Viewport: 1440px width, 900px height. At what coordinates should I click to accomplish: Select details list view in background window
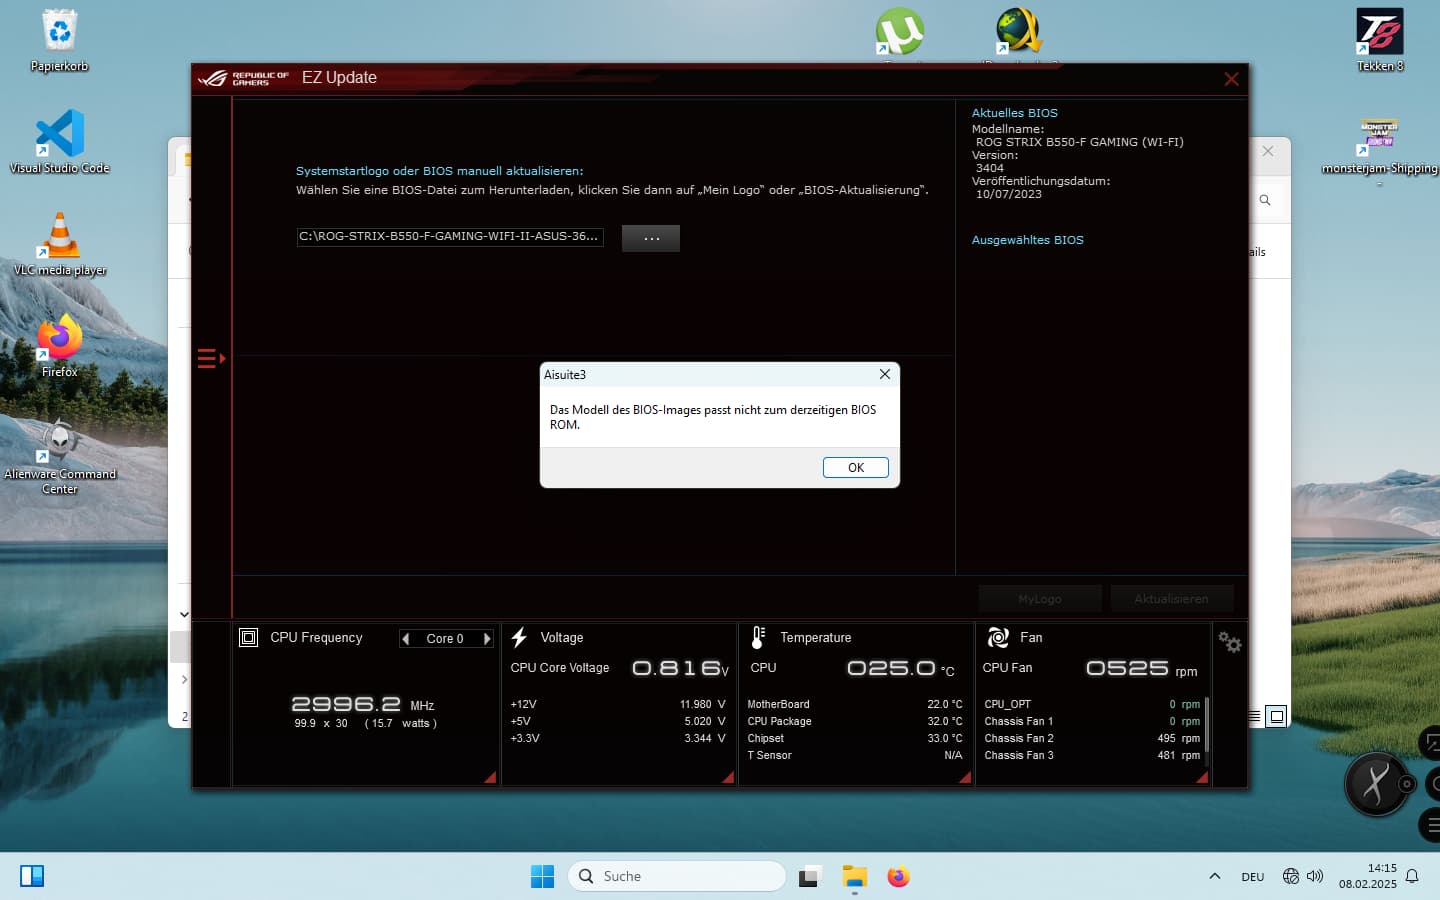point(1256,716)
